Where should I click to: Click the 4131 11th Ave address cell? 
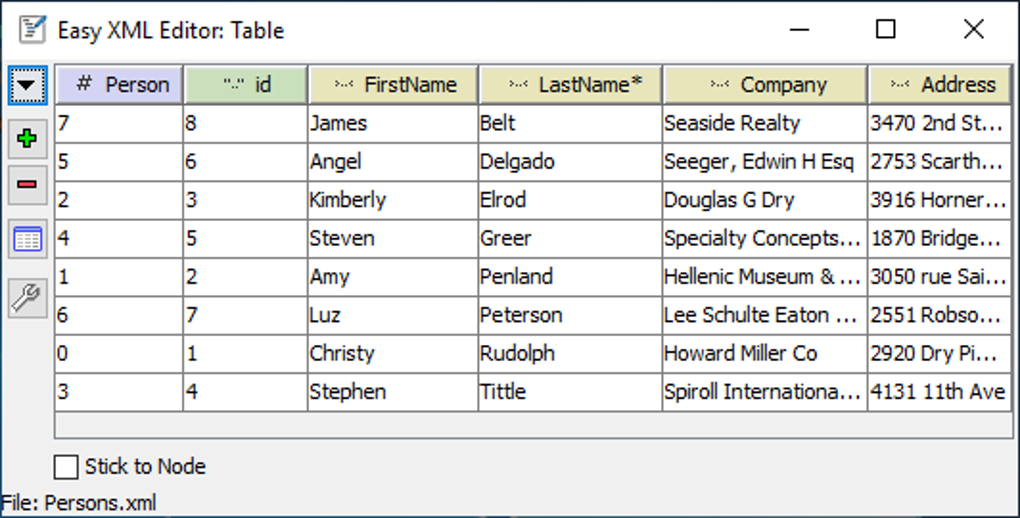938,392
